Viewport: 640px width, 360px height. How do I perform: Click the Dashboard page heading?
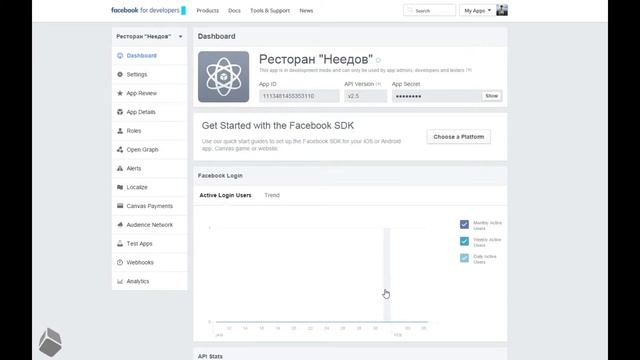coord(216,36)
